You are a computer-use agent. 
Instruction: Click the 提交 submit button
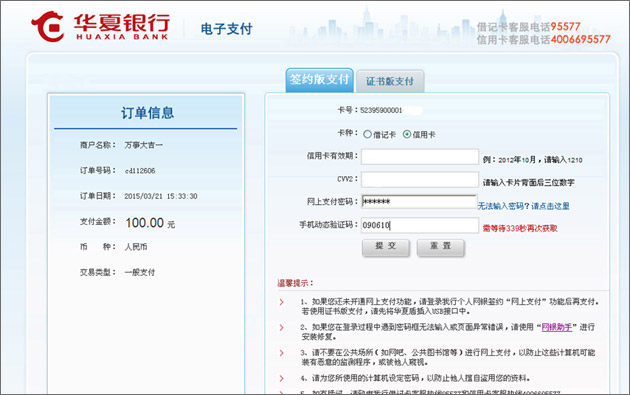coord(386,248)
